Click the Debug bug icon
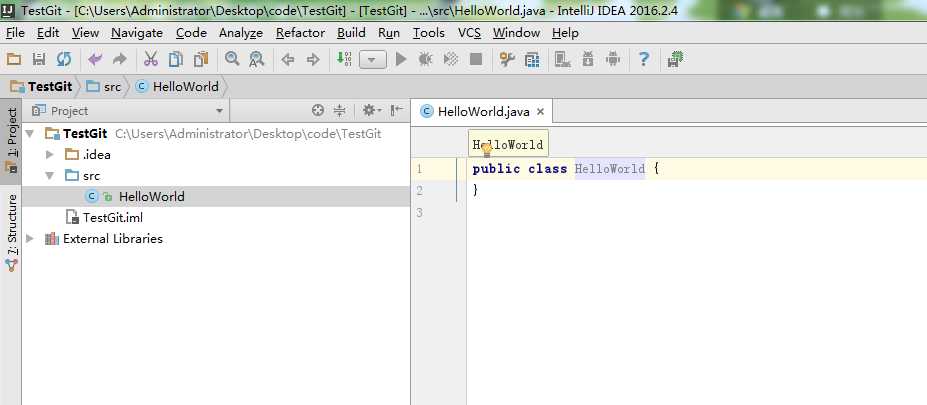The height and width of the screenshot is (405, 927). click(426, 59)
